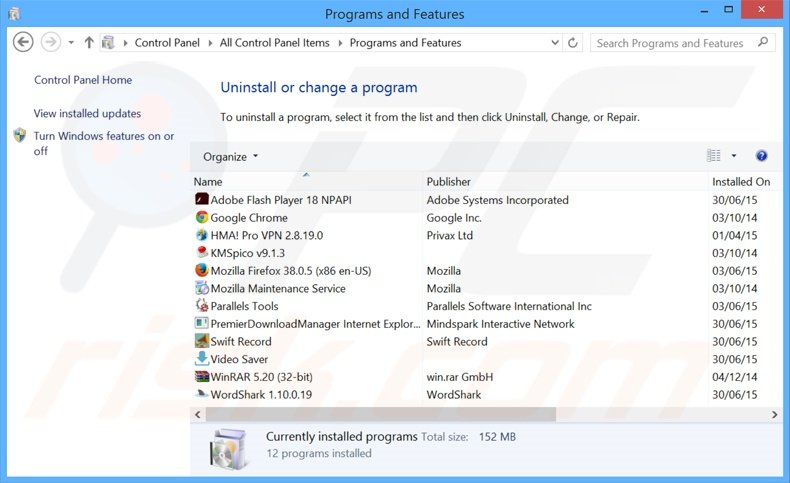Image resolution: width=790 pixels, height=483 pixels.
Task: Click Mindspark Interactive Network publisher cell
Action: pos(500,324)
